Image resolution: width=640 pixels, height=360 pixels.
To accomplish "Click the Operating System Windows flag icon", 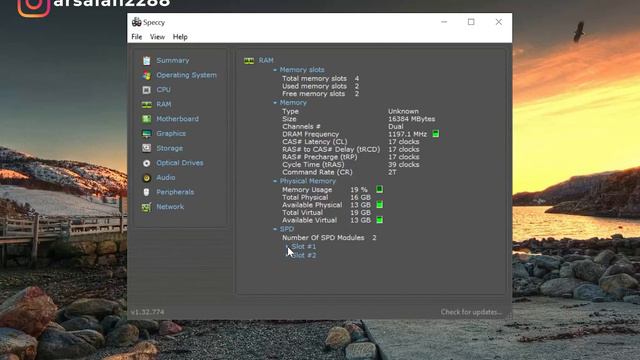I will (147, 75).
